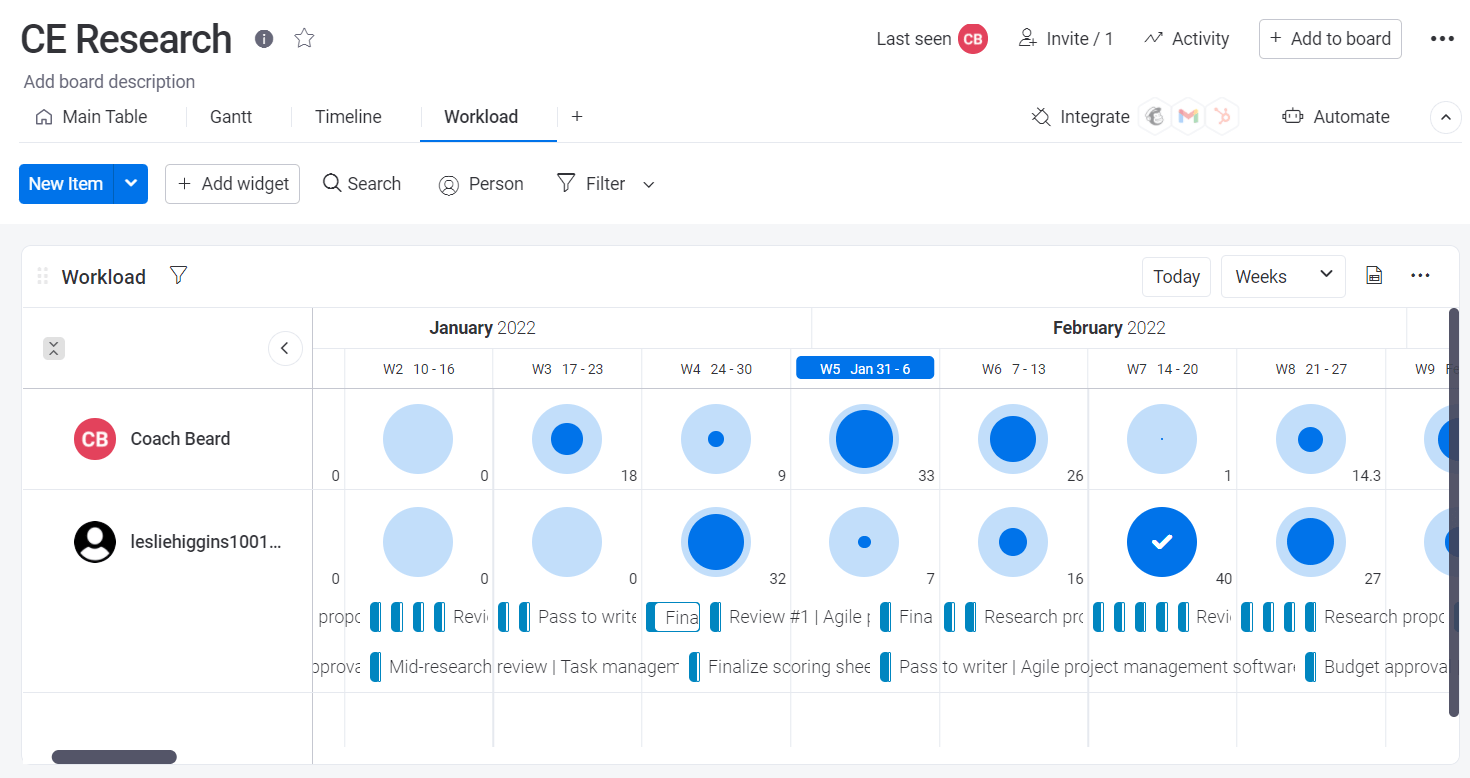Open Search in the board toolbar
This screenshot has height=778, width=1470.
click(x=361, y=183)
